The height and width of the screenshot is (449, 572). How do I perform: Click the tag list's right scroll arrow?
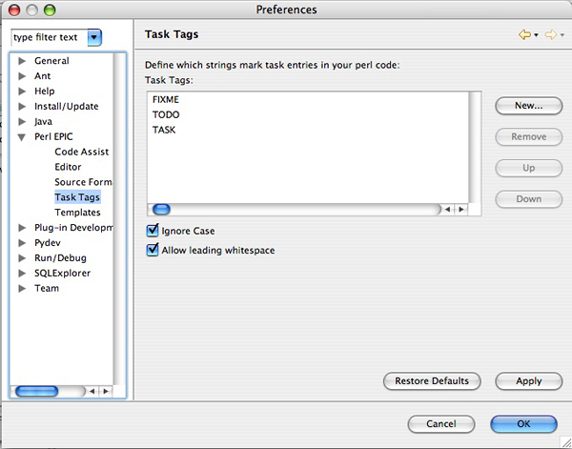tap(461, 209)
